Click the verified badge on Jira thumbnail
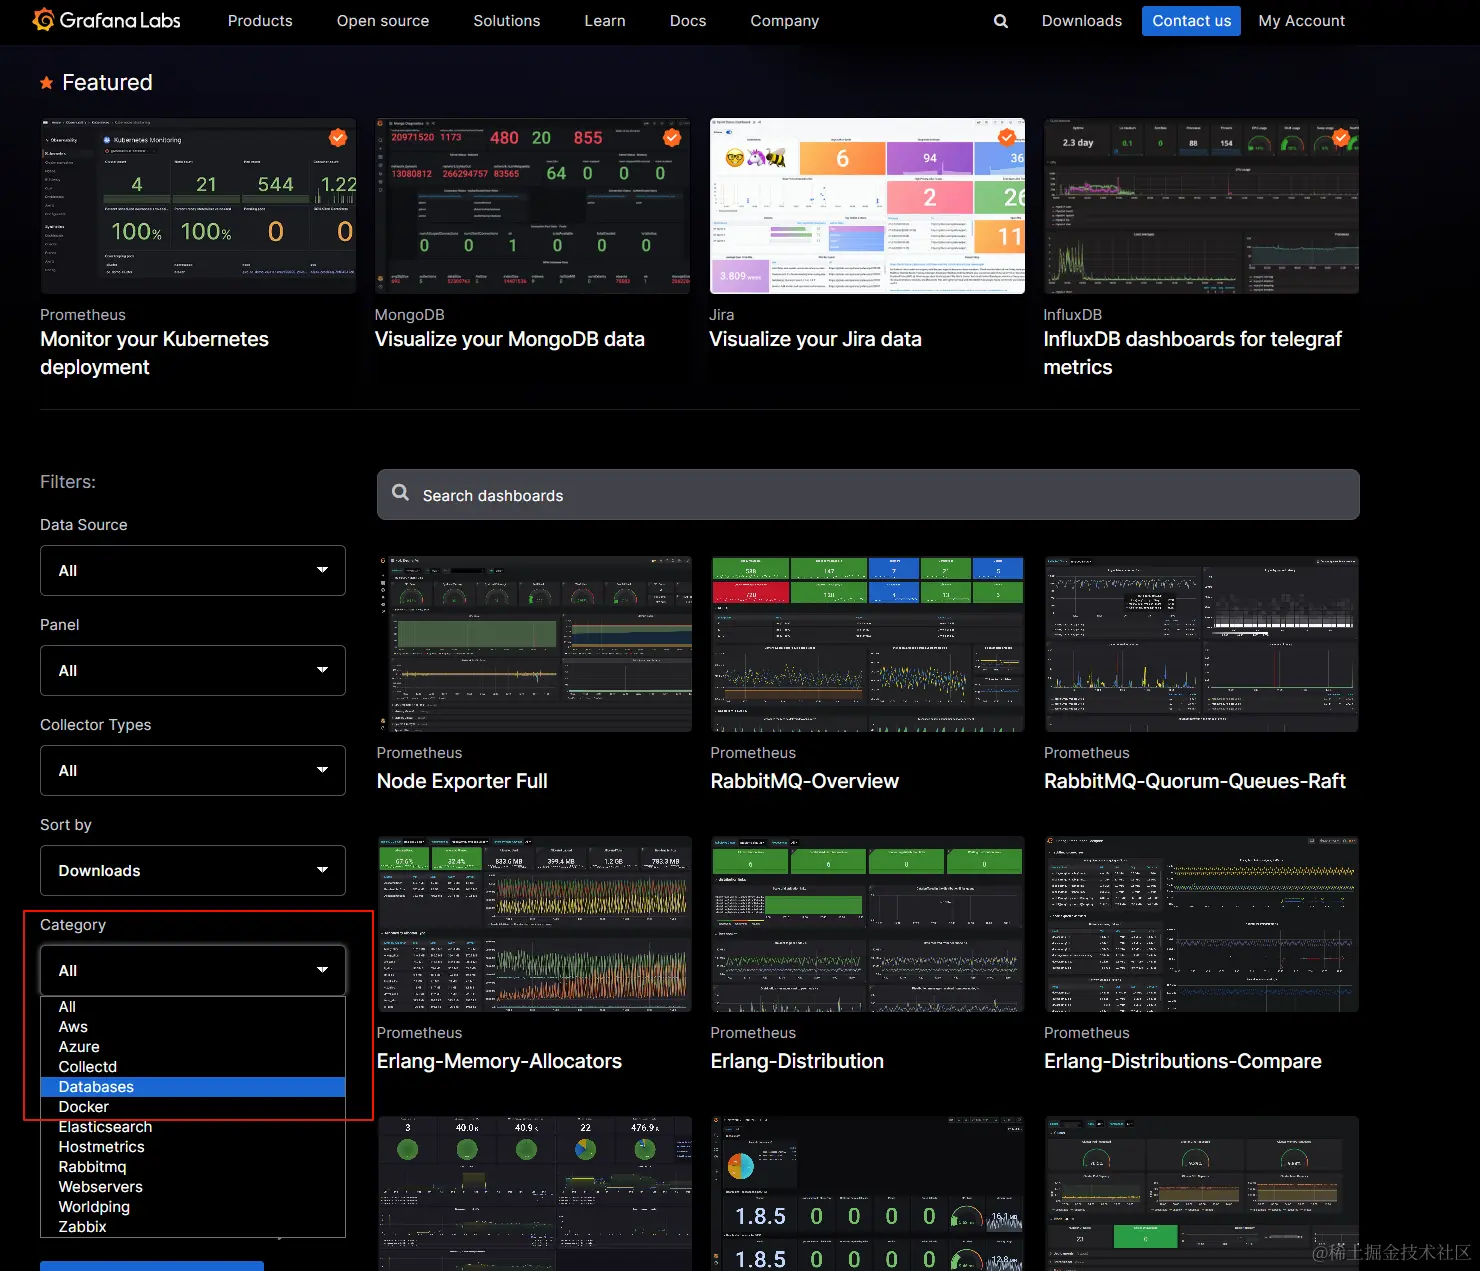1480x1271 pixels. 1006,137
